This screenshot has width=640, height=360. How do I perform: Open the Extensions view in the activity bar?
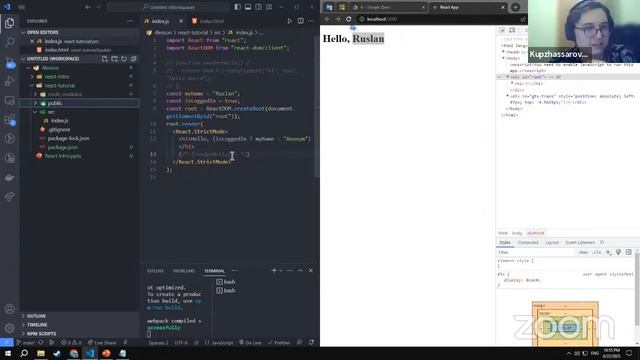coord(9,120)
